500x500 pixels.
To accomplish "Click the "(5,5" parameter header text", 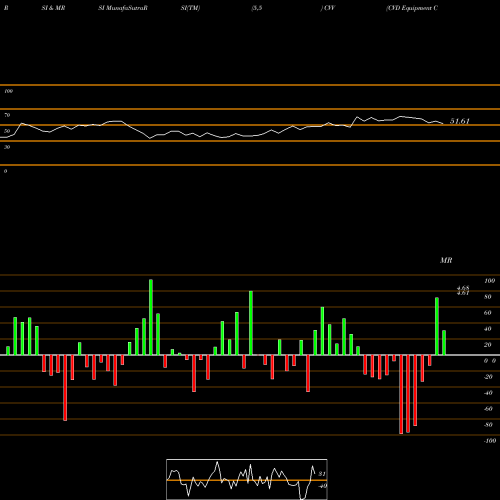I will pyautogui.click(x=257, y=8).
